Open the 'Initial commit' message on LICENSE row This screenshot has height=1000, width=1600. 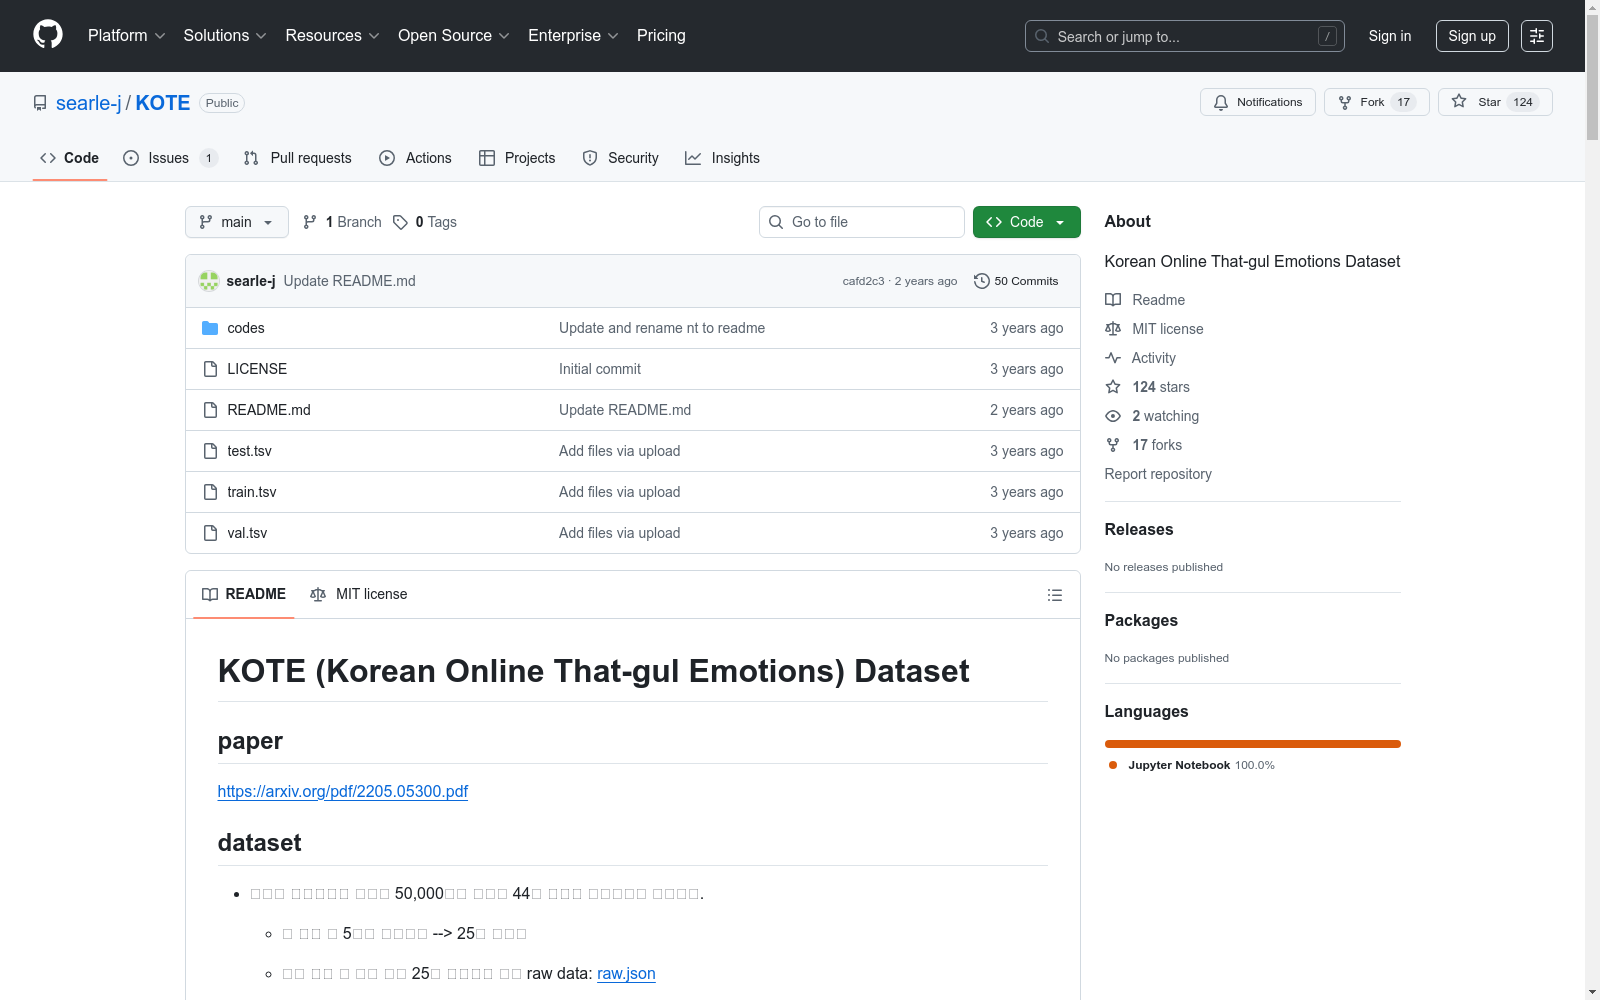600,369
